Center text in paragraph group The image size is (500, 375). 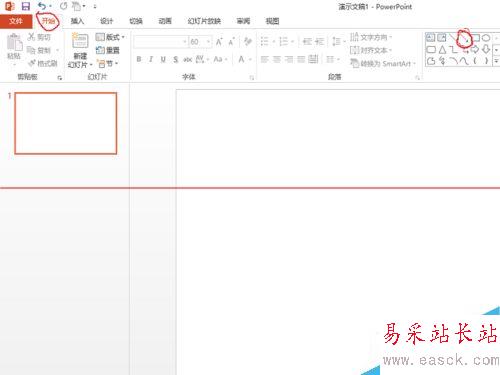(x=277, y=59)
